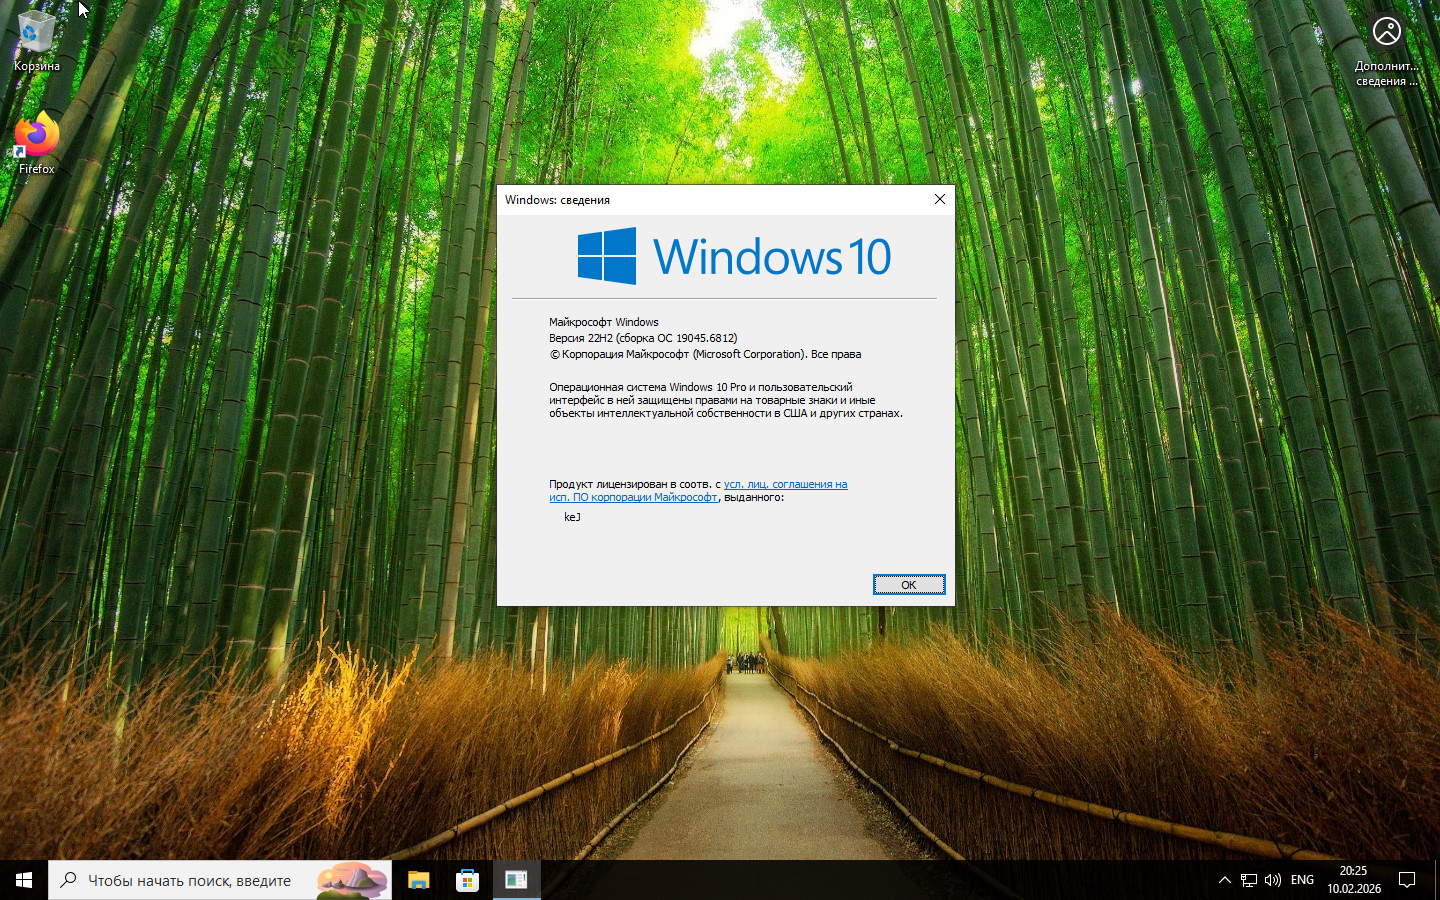Screen dimensions: 1440x900
Task: Open the notification center icon
Action: click(1407, 880)
